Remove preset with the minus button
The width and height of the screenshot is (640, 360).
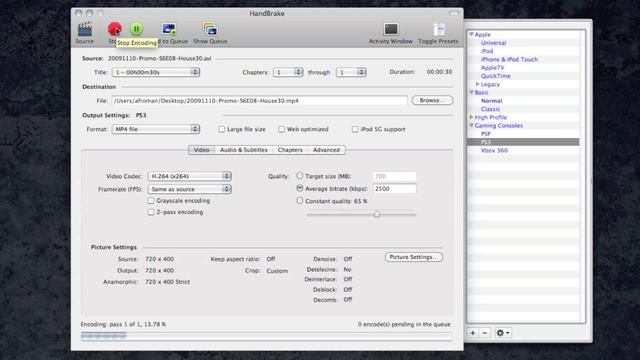pyautogui.click(x=484, y=333)
